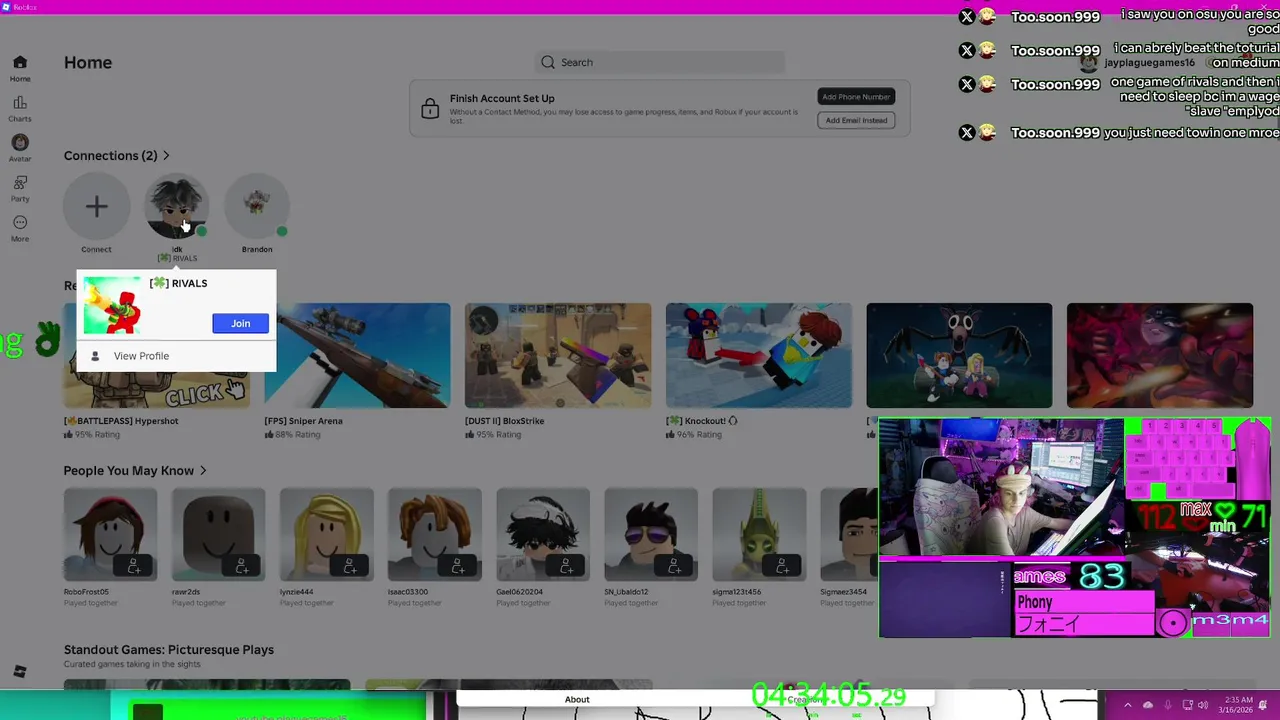Select the Brandon connection avatar
Viewport: 1280px width, 720px height.
click(257, 207)
